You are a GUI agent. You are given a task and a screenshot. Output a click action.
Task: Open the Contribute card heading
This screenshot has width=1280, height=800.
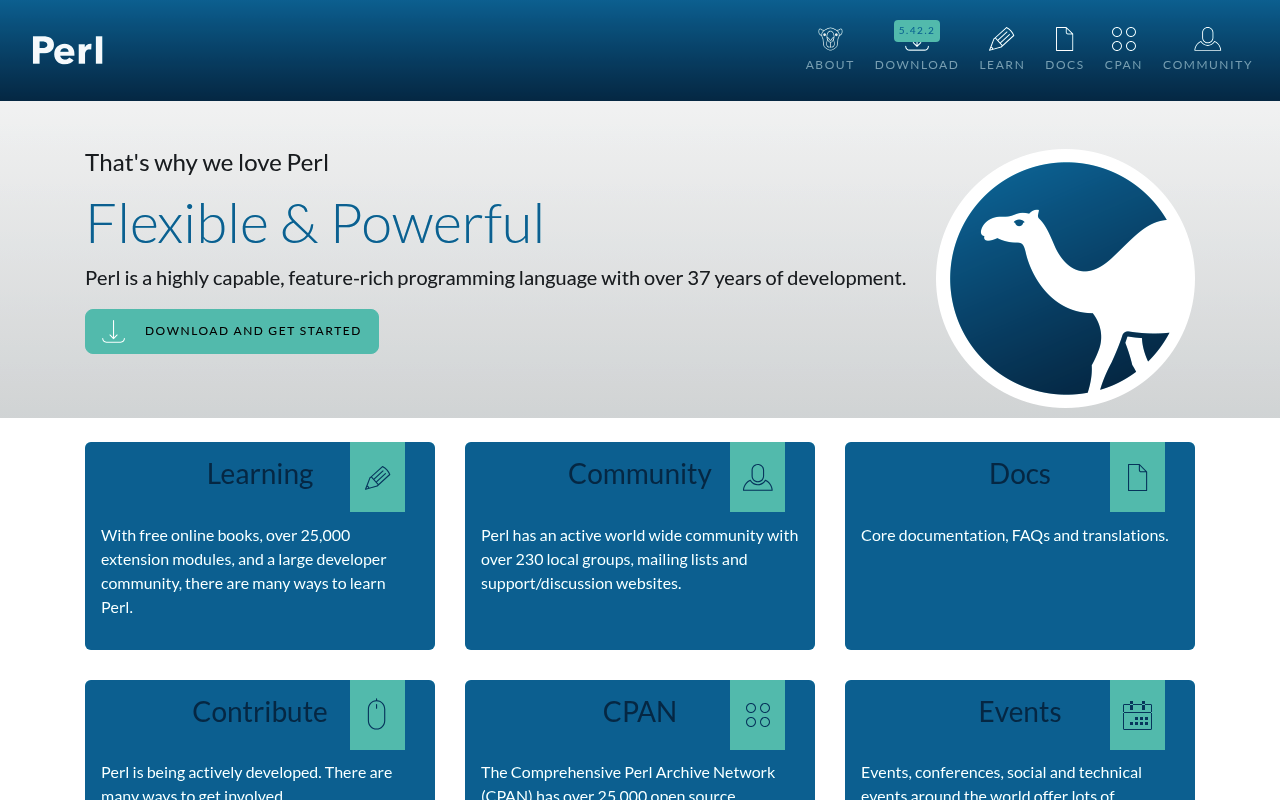(x=260, y=711)
